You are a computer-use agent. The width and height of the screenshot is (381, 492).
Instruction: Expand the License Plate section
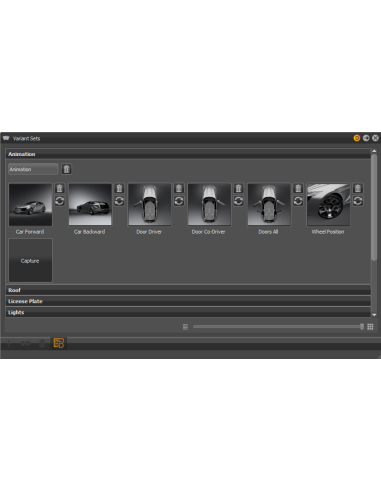(188, 301)
